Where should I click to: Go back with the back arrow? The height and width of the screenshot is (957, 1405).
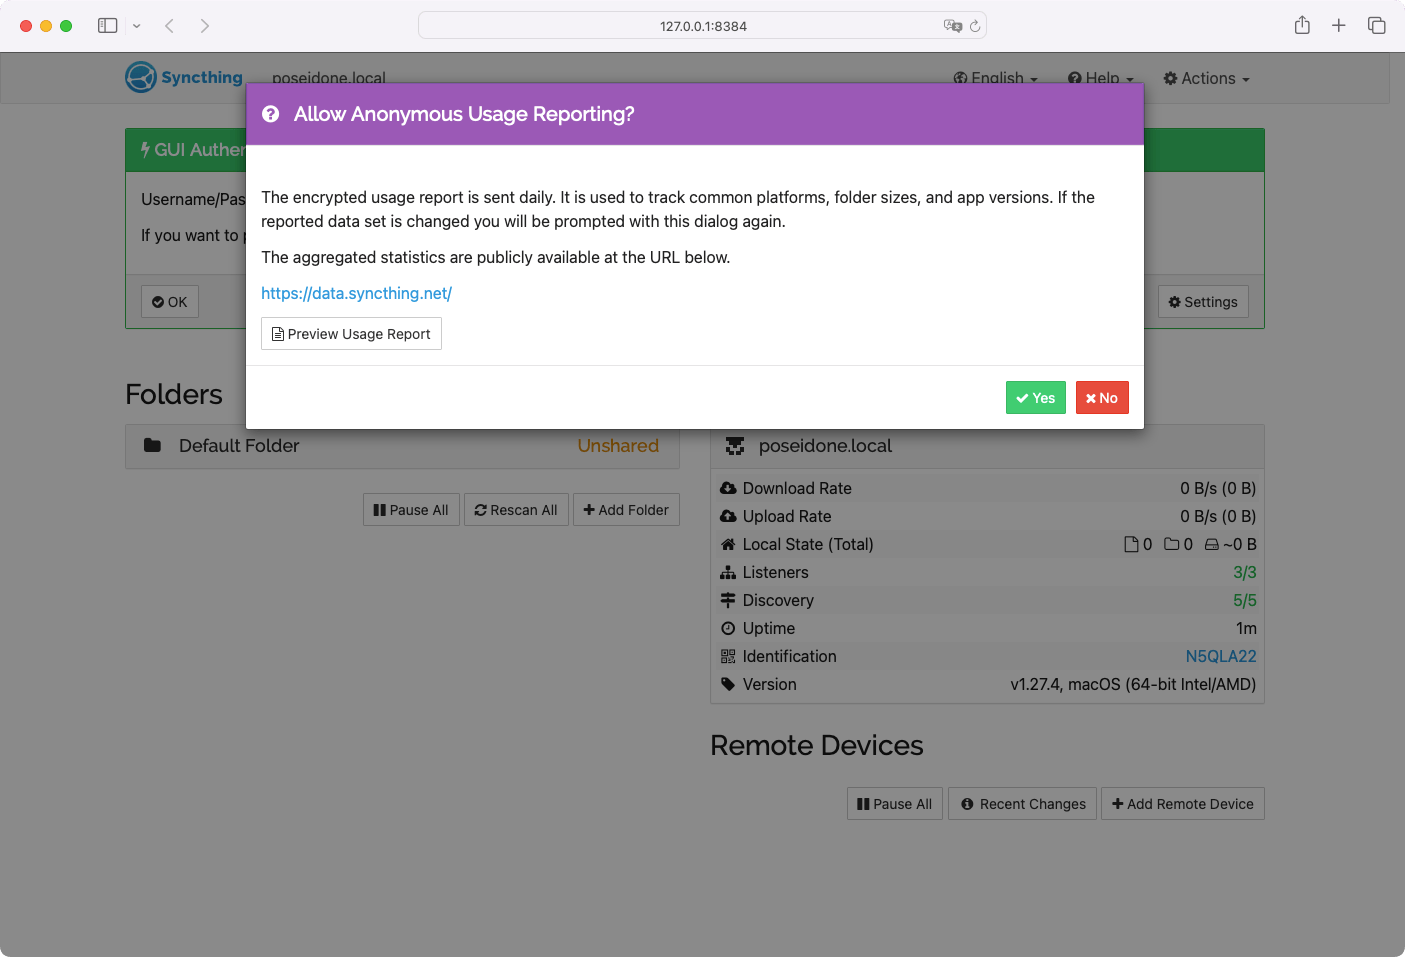click(170, 26)
